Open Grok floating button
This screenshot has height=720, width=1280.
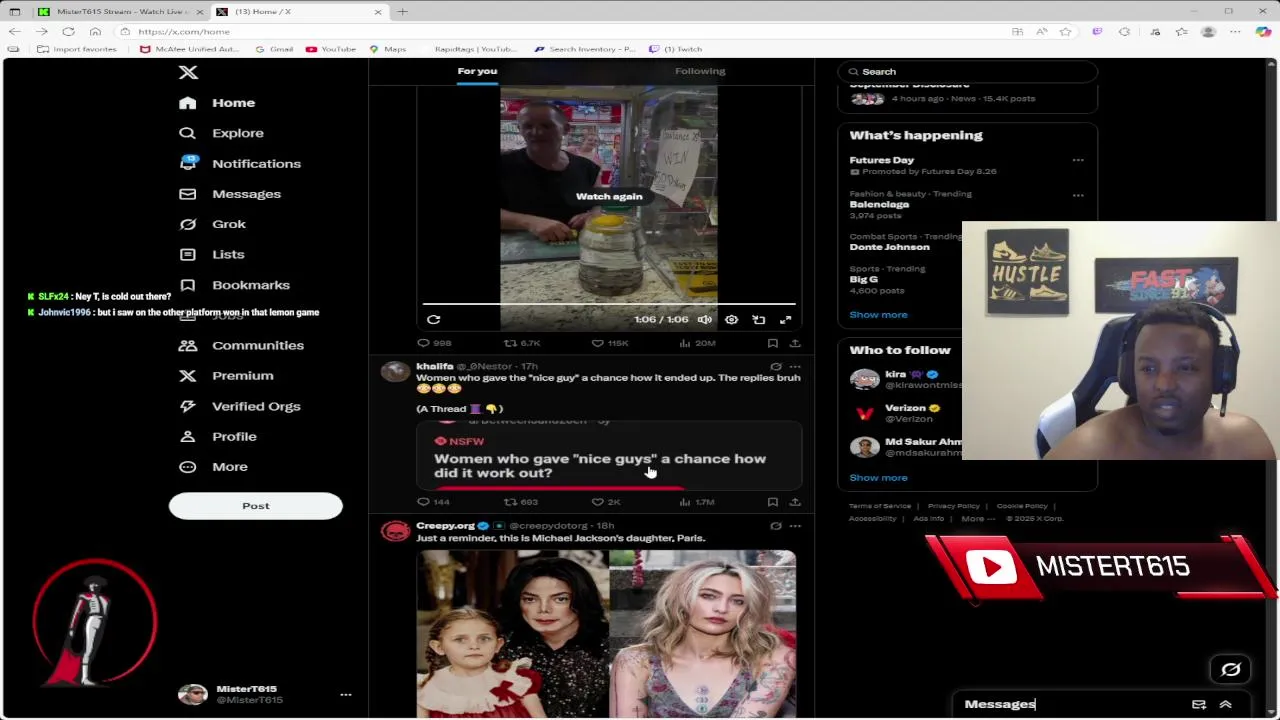click(x=1231, y=670)
